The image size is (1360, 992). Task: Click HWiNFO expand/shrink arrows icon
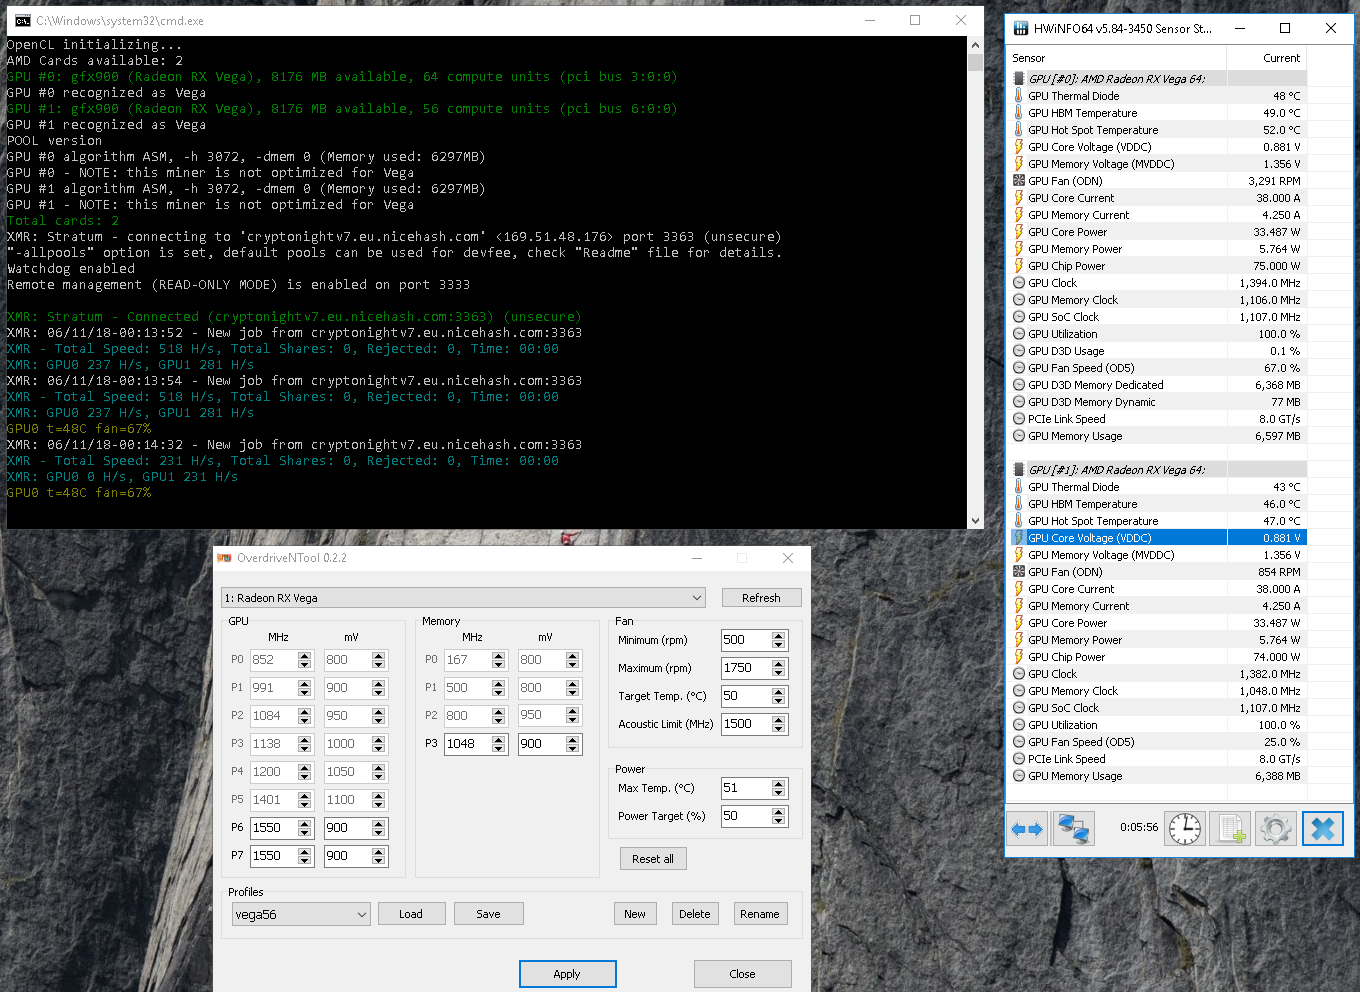coord(1026,828)
